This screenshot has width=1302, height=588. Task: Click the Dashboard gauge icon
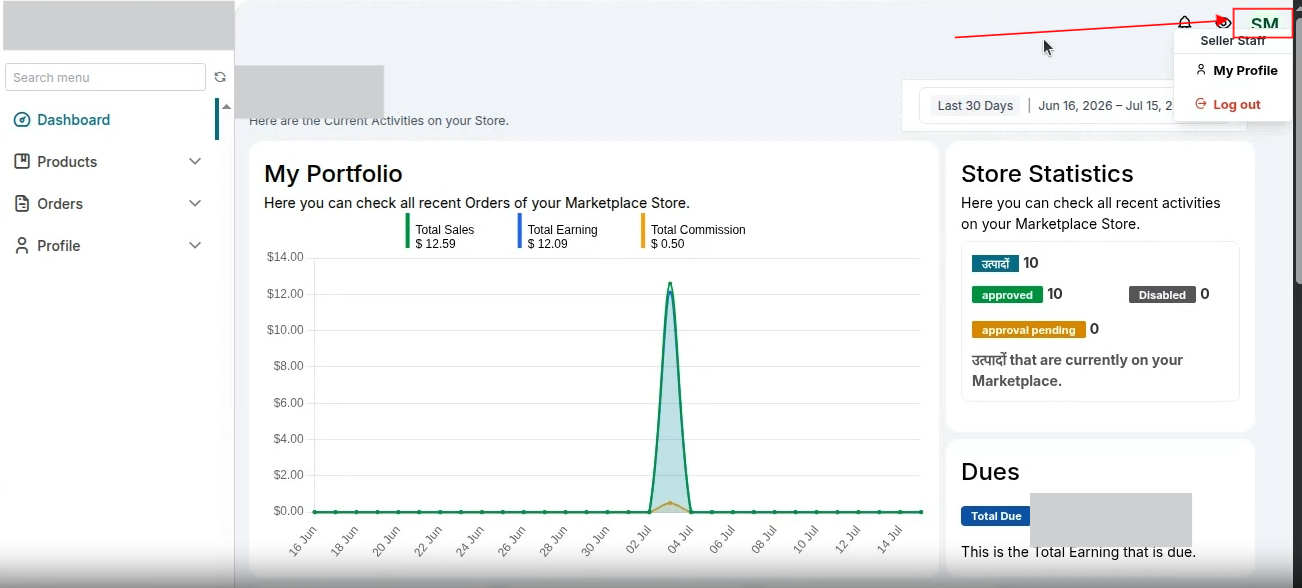[x=22, y=120]
